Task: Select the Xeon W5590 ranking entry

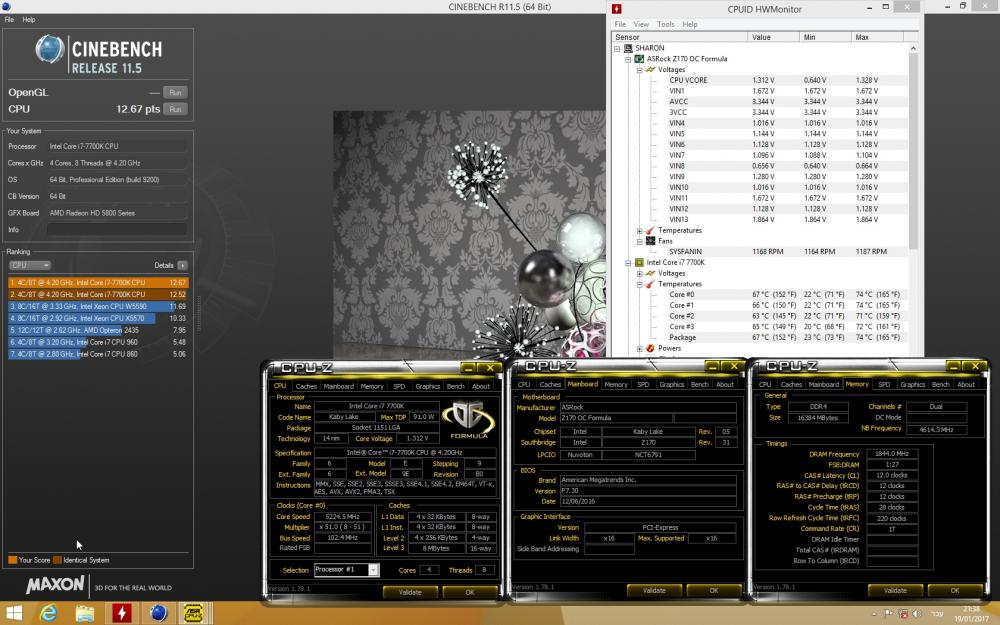Action: (98, 306)
